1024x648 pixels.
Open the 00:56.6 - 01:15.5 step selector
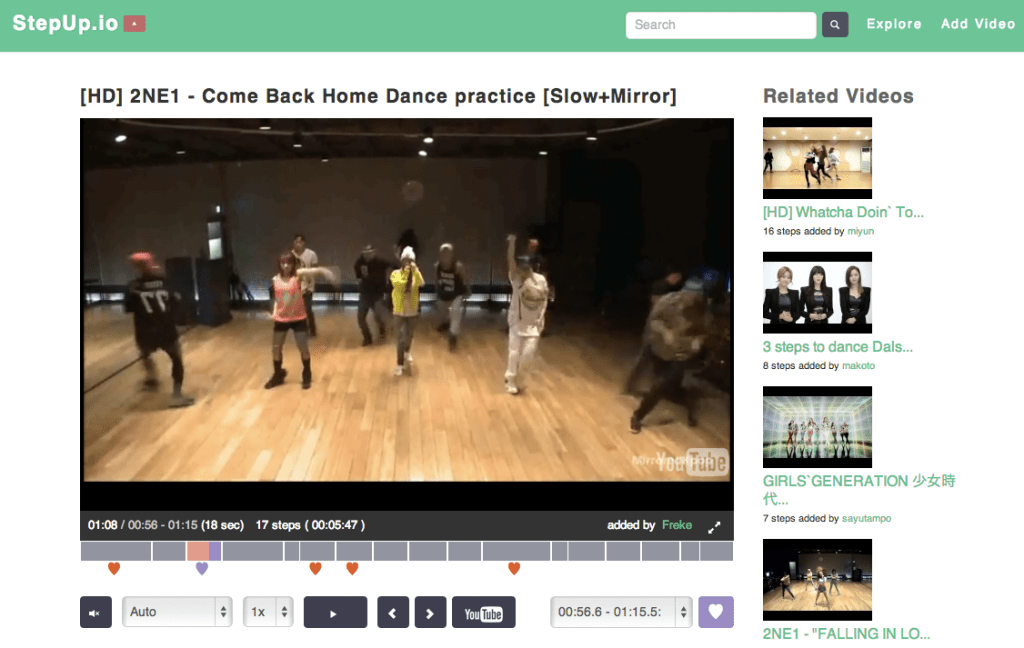[x=621, y=612]
